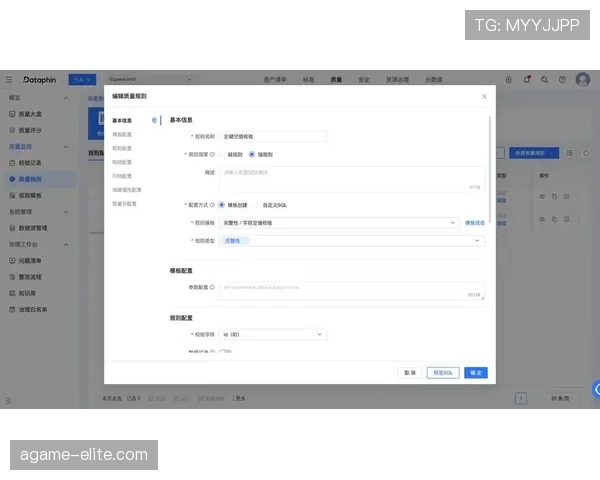600x480 pixels.
Task: Go to 元数据 in top navigation
Action: click(434, 80)
